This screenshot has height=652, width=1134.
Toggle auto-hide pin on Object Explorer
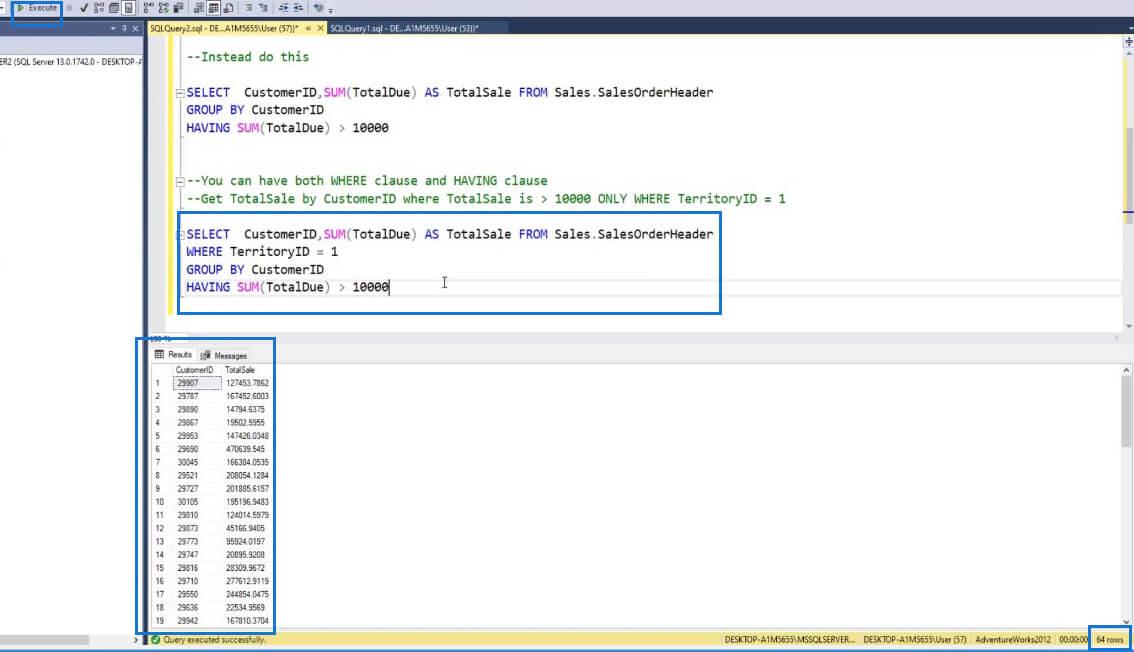[124, 28]
